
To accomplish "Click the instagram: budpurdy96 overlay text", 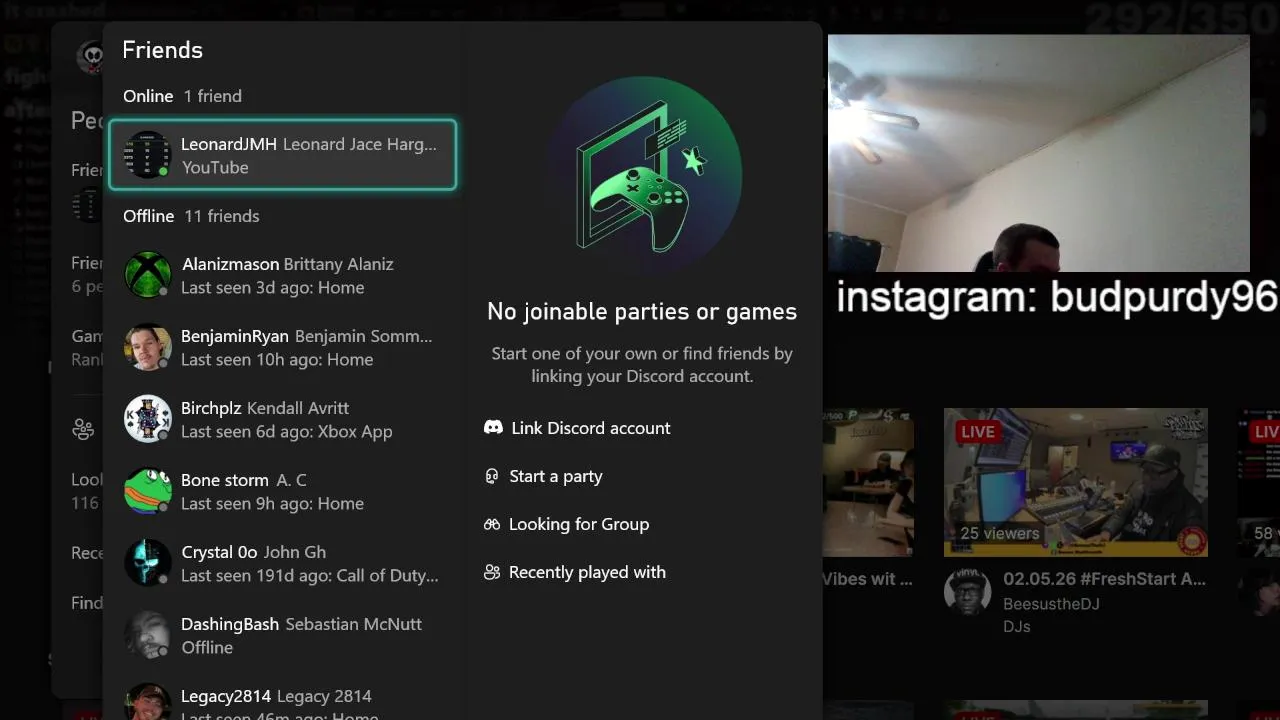I will pos(1057,298).
